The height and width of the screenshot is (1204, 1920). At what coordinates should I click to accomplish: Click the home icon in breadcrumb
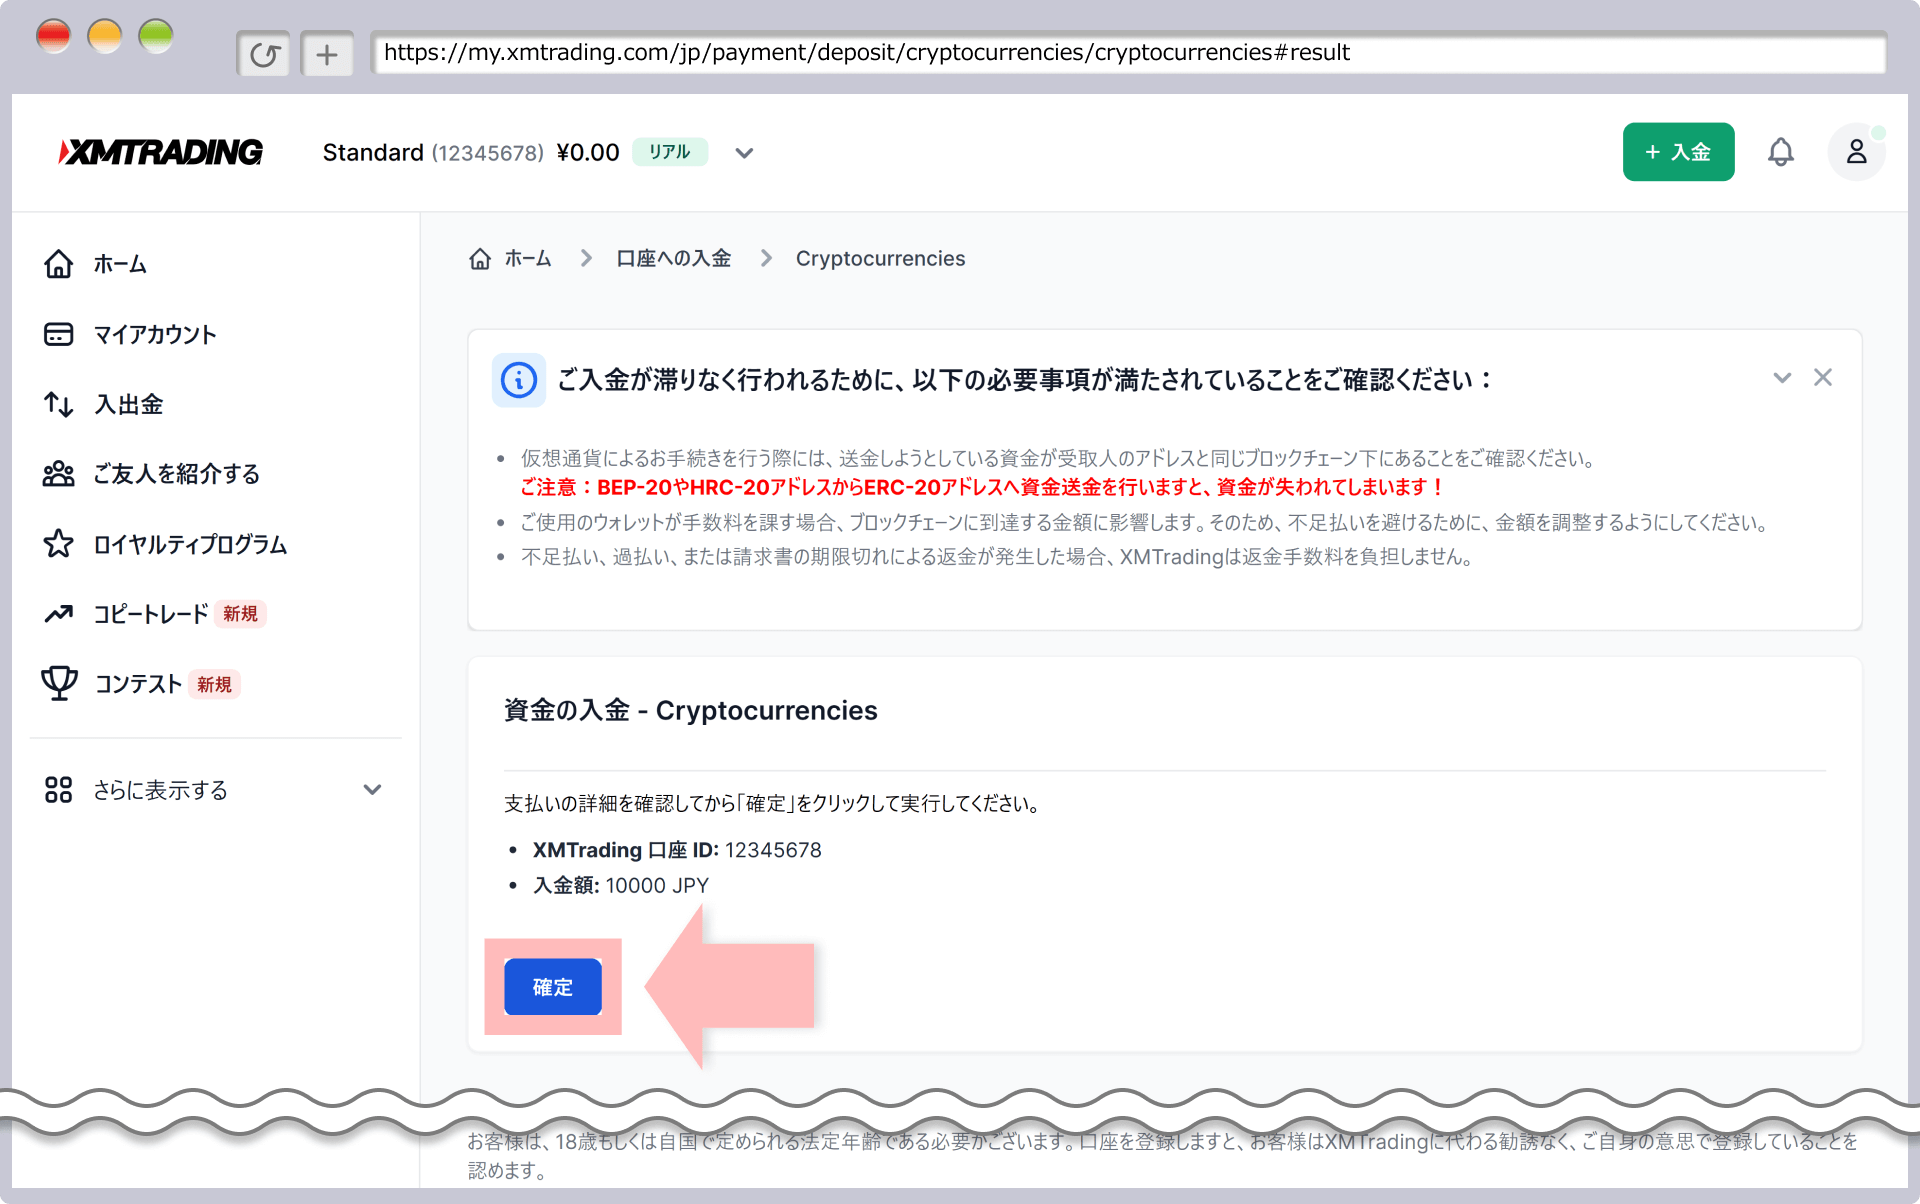[480, 259]
